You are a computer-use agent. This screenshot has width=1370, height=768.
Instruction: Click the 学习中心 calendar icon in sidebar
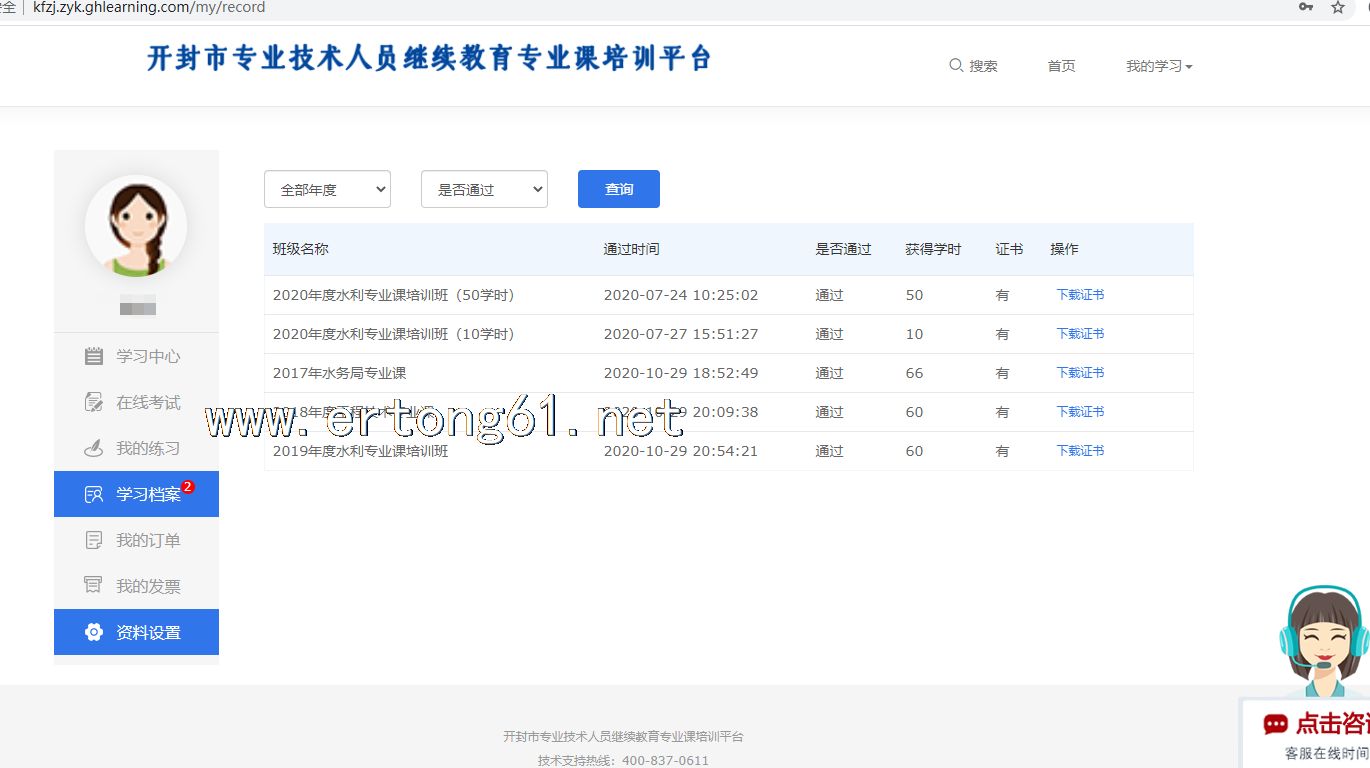[x=94, y=357]
